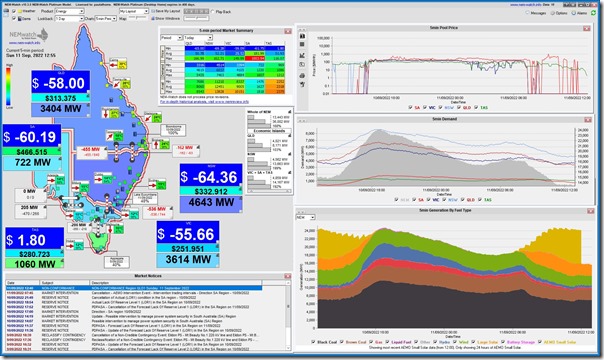Click the Market Notices vertical scrollbar
This screenshot has width=604, height=360.
tap(288, 316)
